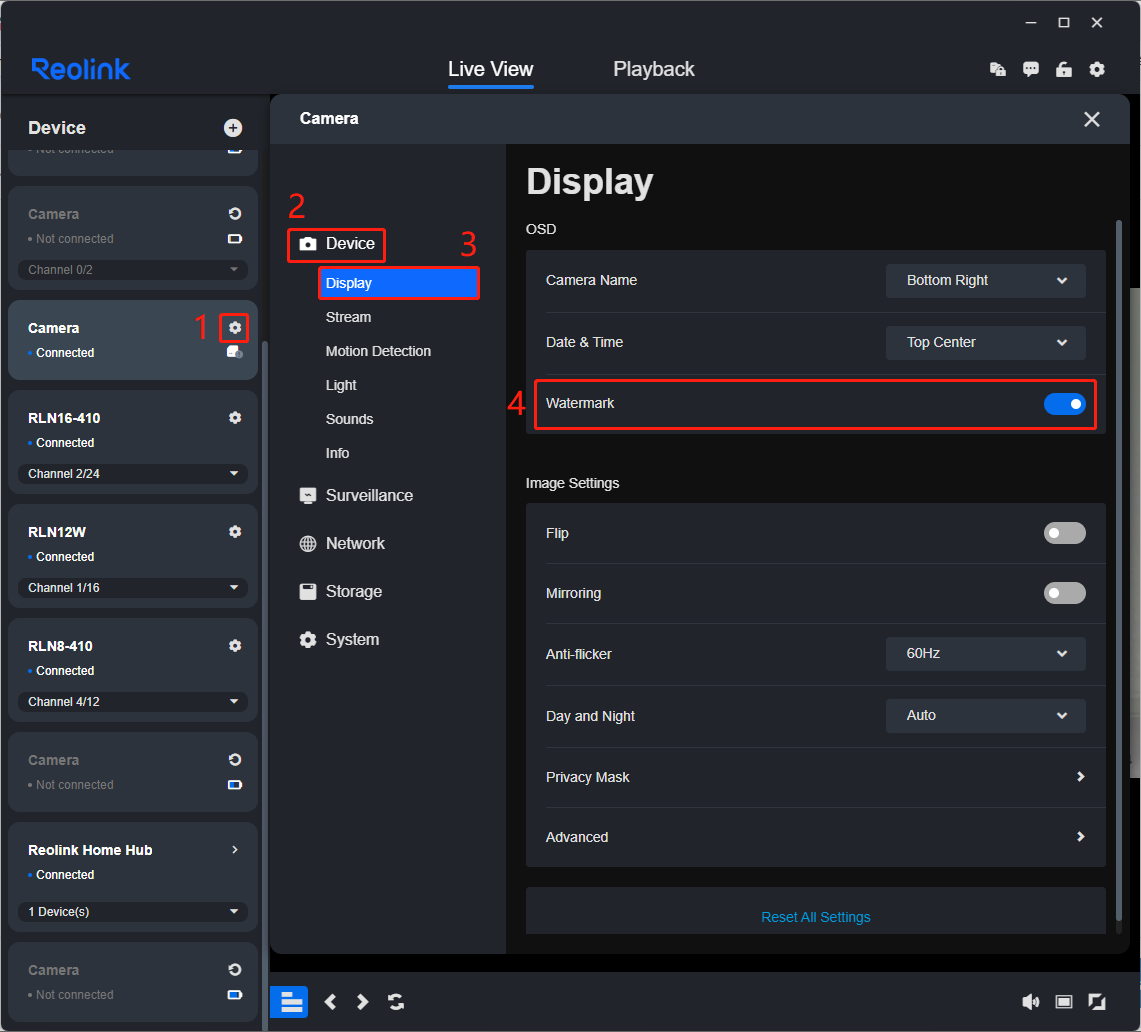Disable the Watermark toggle

pos(1064,404)
